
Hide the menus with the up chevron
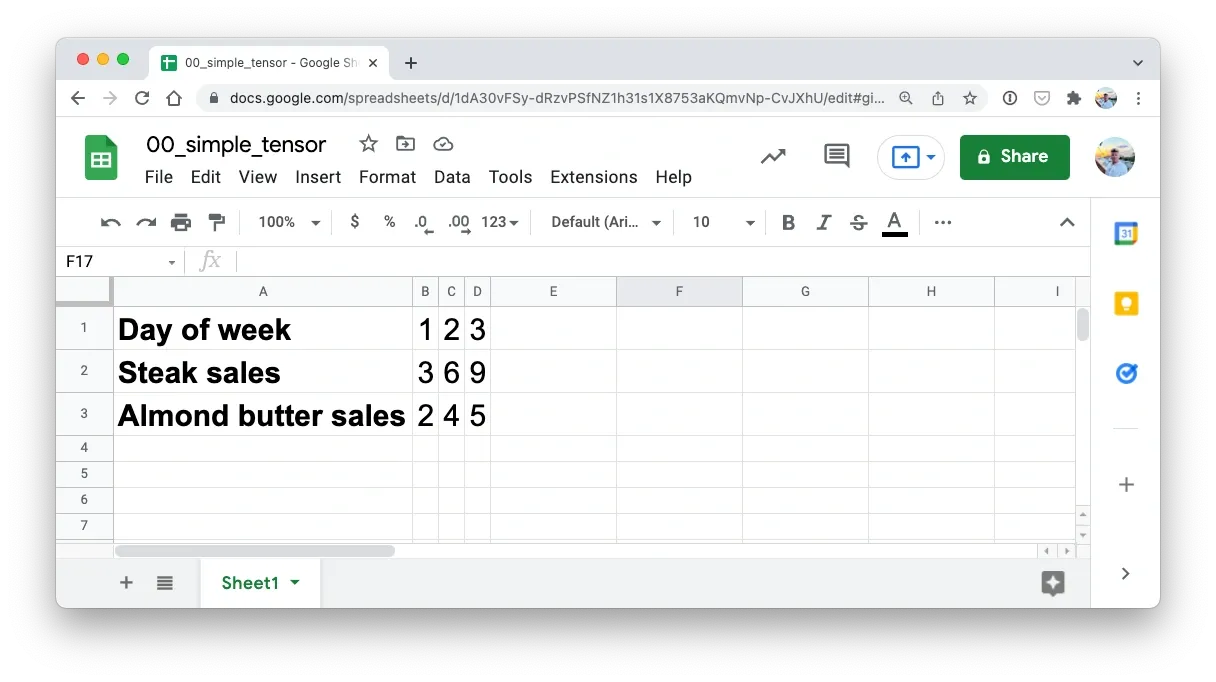(1067, 222)
